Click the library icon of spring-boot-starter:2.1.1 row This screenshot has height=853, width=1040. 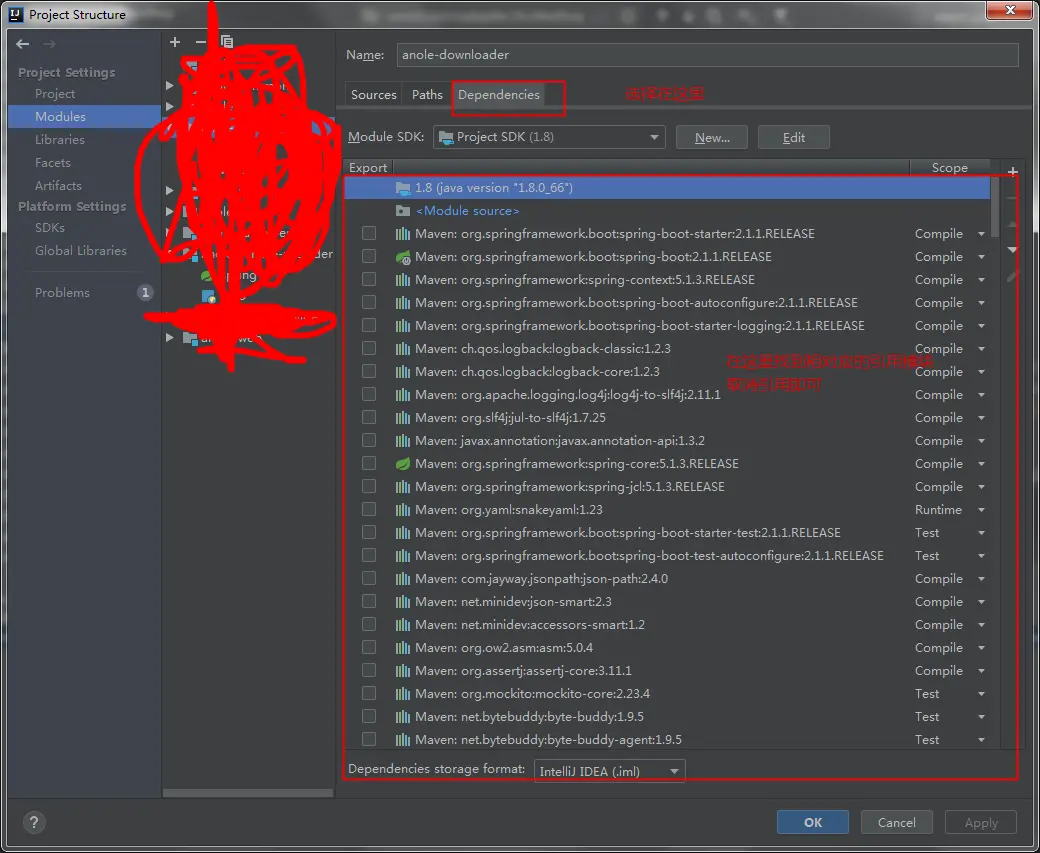(x=403, y=233)
